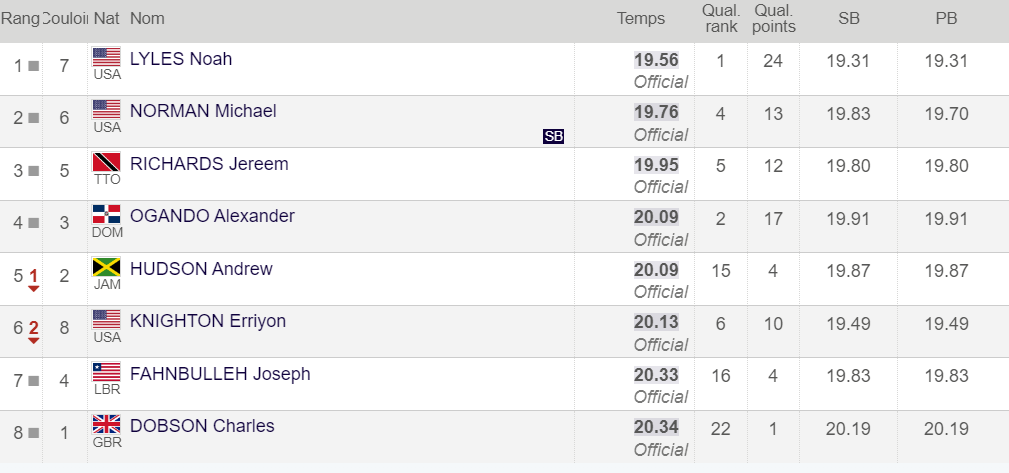The width and height of the screenshot is (1009, 473).
Task: Click the PB column header
Action: tap(946, 18)
